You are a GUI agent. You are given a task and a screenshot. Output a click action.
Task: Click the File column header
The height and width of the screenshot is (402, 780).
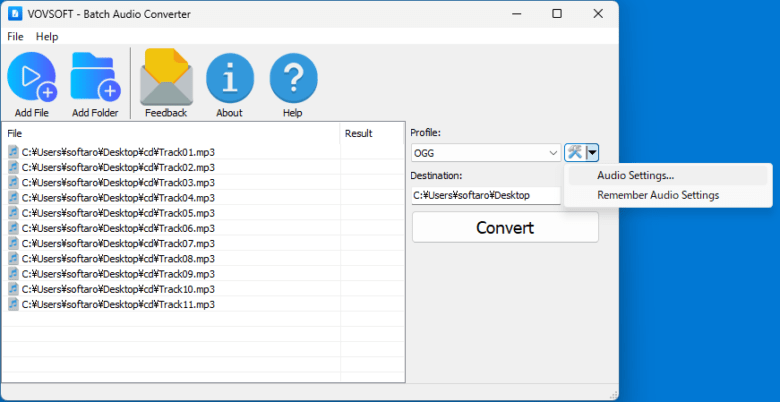[171, 133]
